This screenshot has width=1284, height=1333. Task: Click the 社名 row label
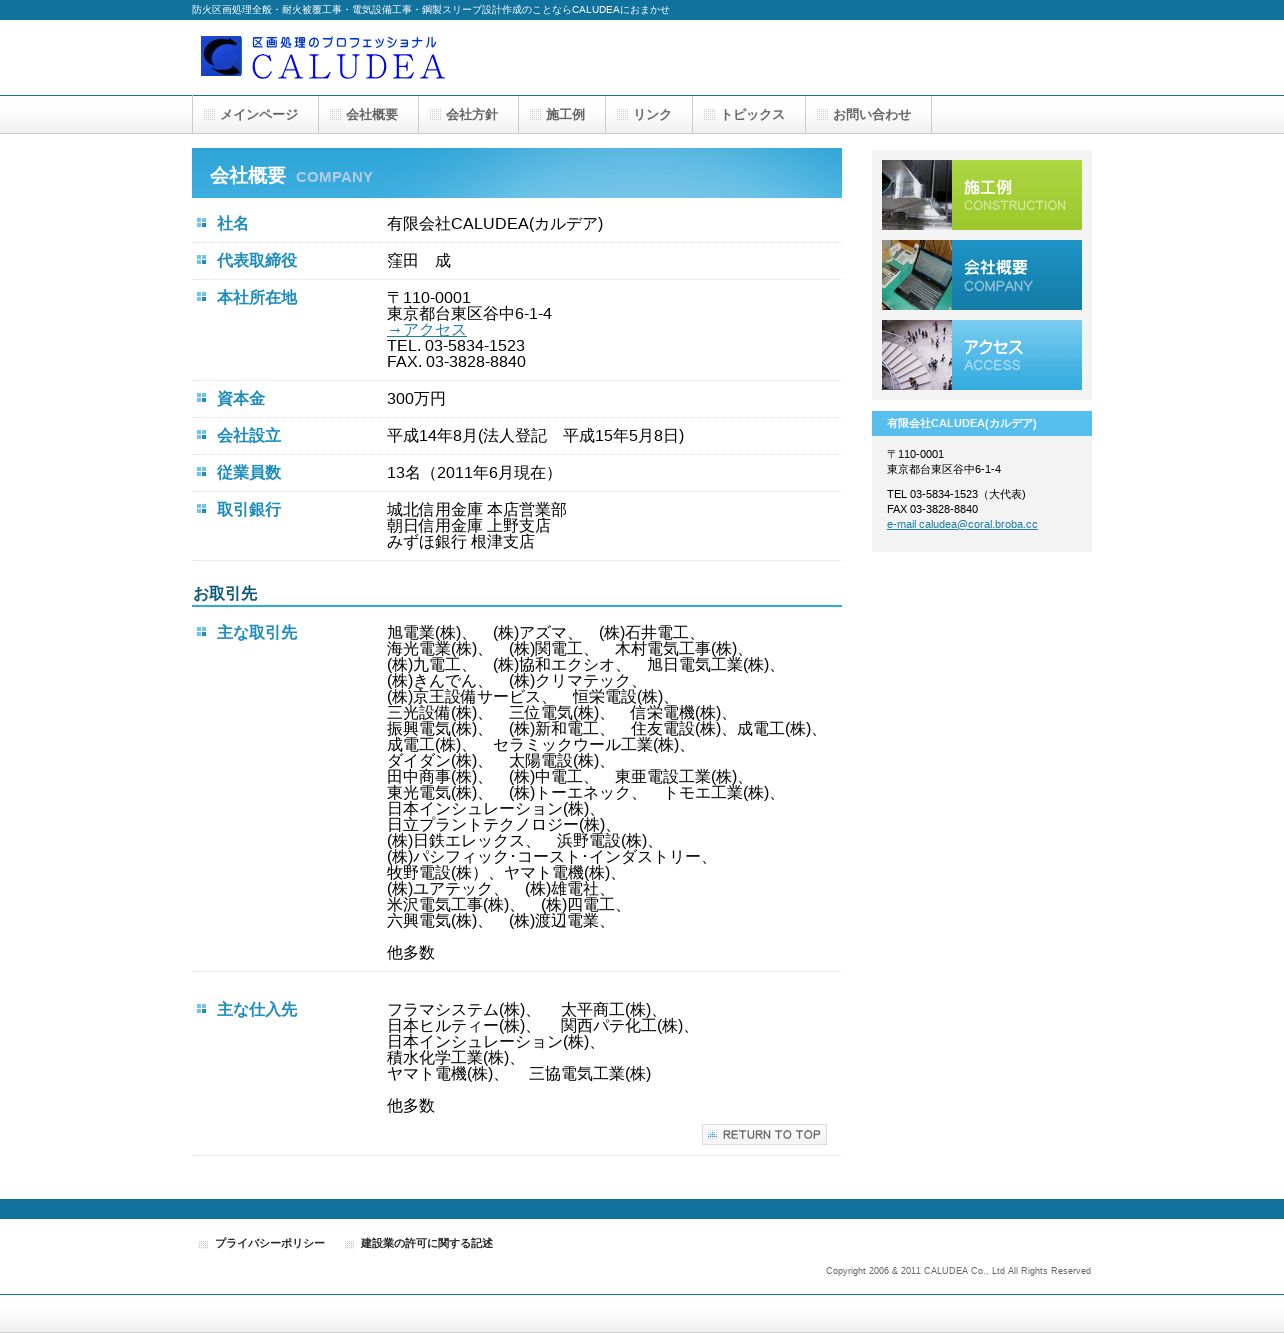click(233, 224)
